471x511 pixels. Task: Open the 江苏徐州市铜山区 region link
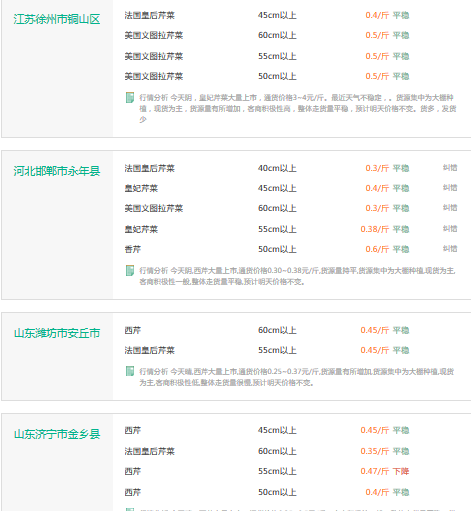(57, 19)
